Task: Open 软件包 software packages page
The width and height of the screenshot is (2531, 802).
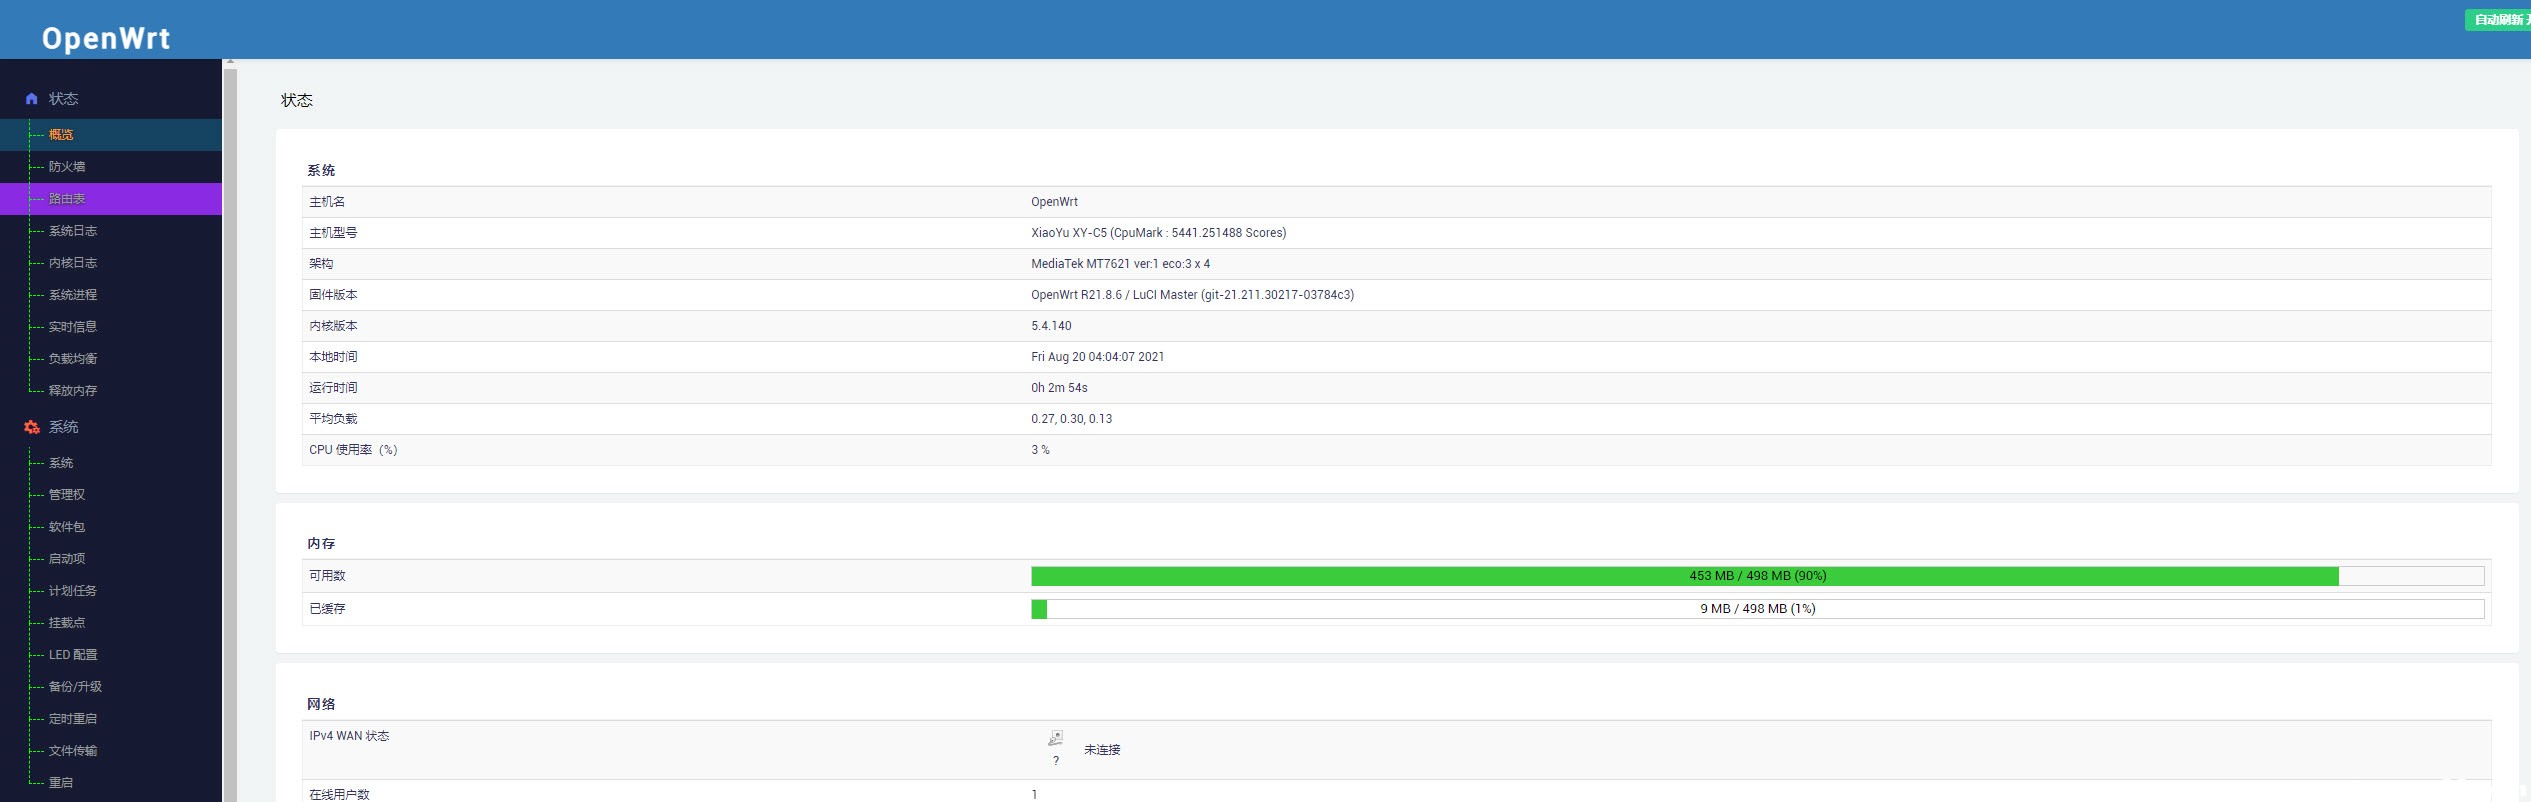Action: point(67,527)
